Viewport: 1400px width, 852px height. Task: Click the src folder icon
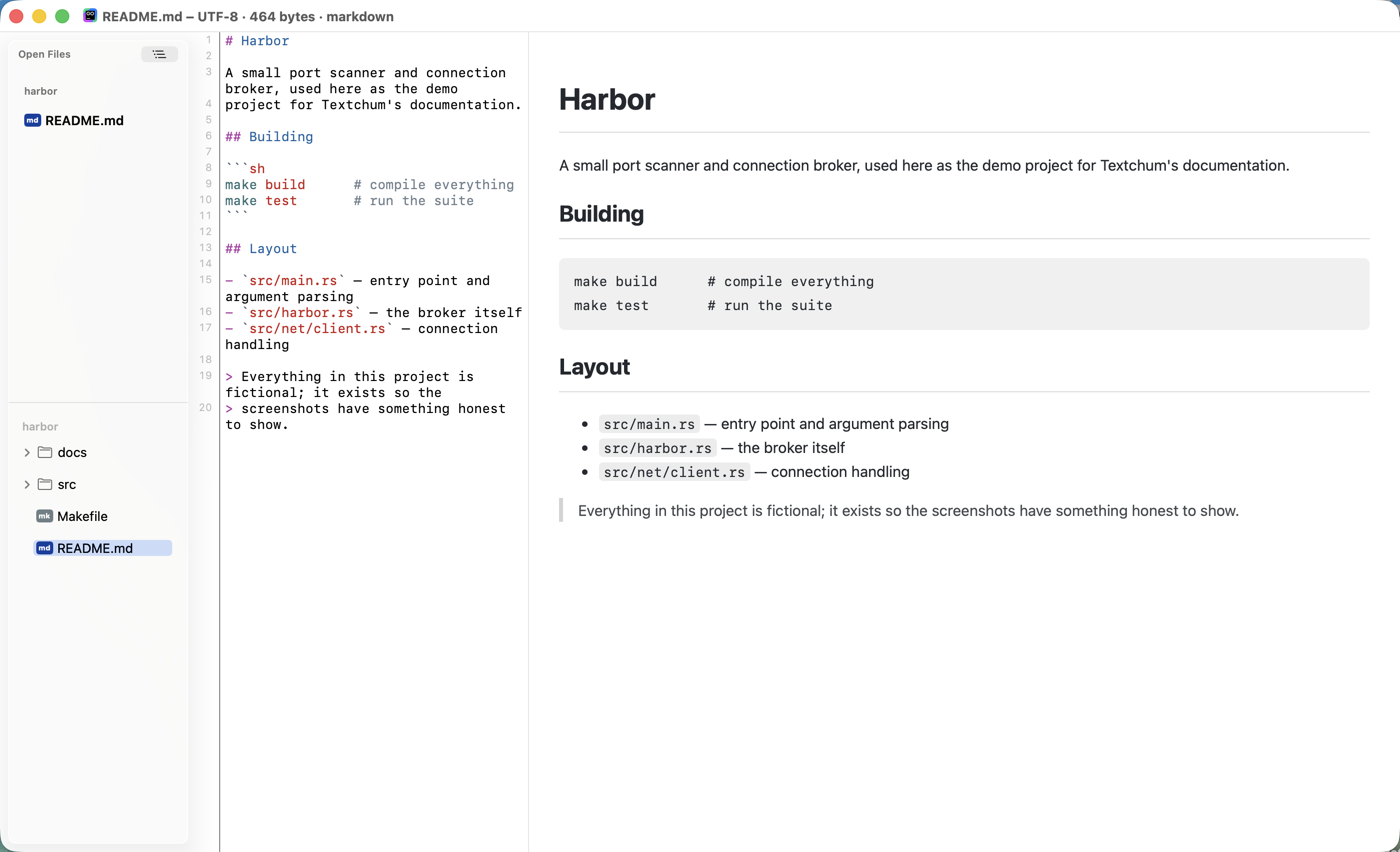(45, 484)
